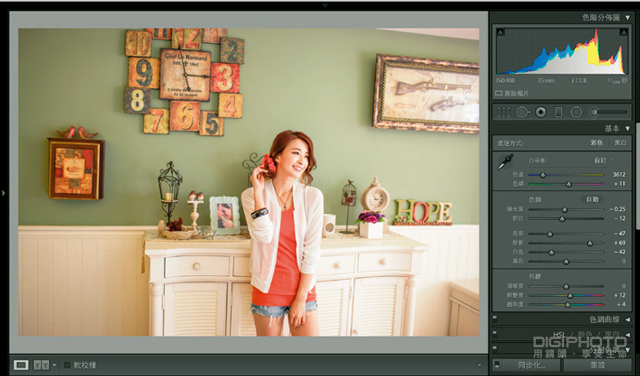Toggle shadow clipping indicator in histogram
This screenshot has height=376, width=640.
tap(501, 32)
